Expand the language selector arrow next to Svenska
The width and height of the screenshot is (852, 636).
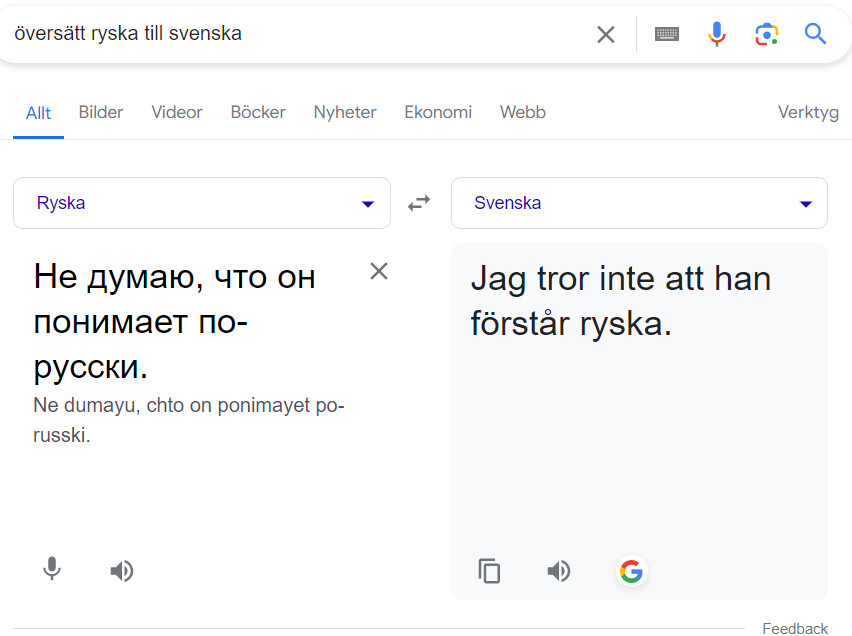point(805,202)
